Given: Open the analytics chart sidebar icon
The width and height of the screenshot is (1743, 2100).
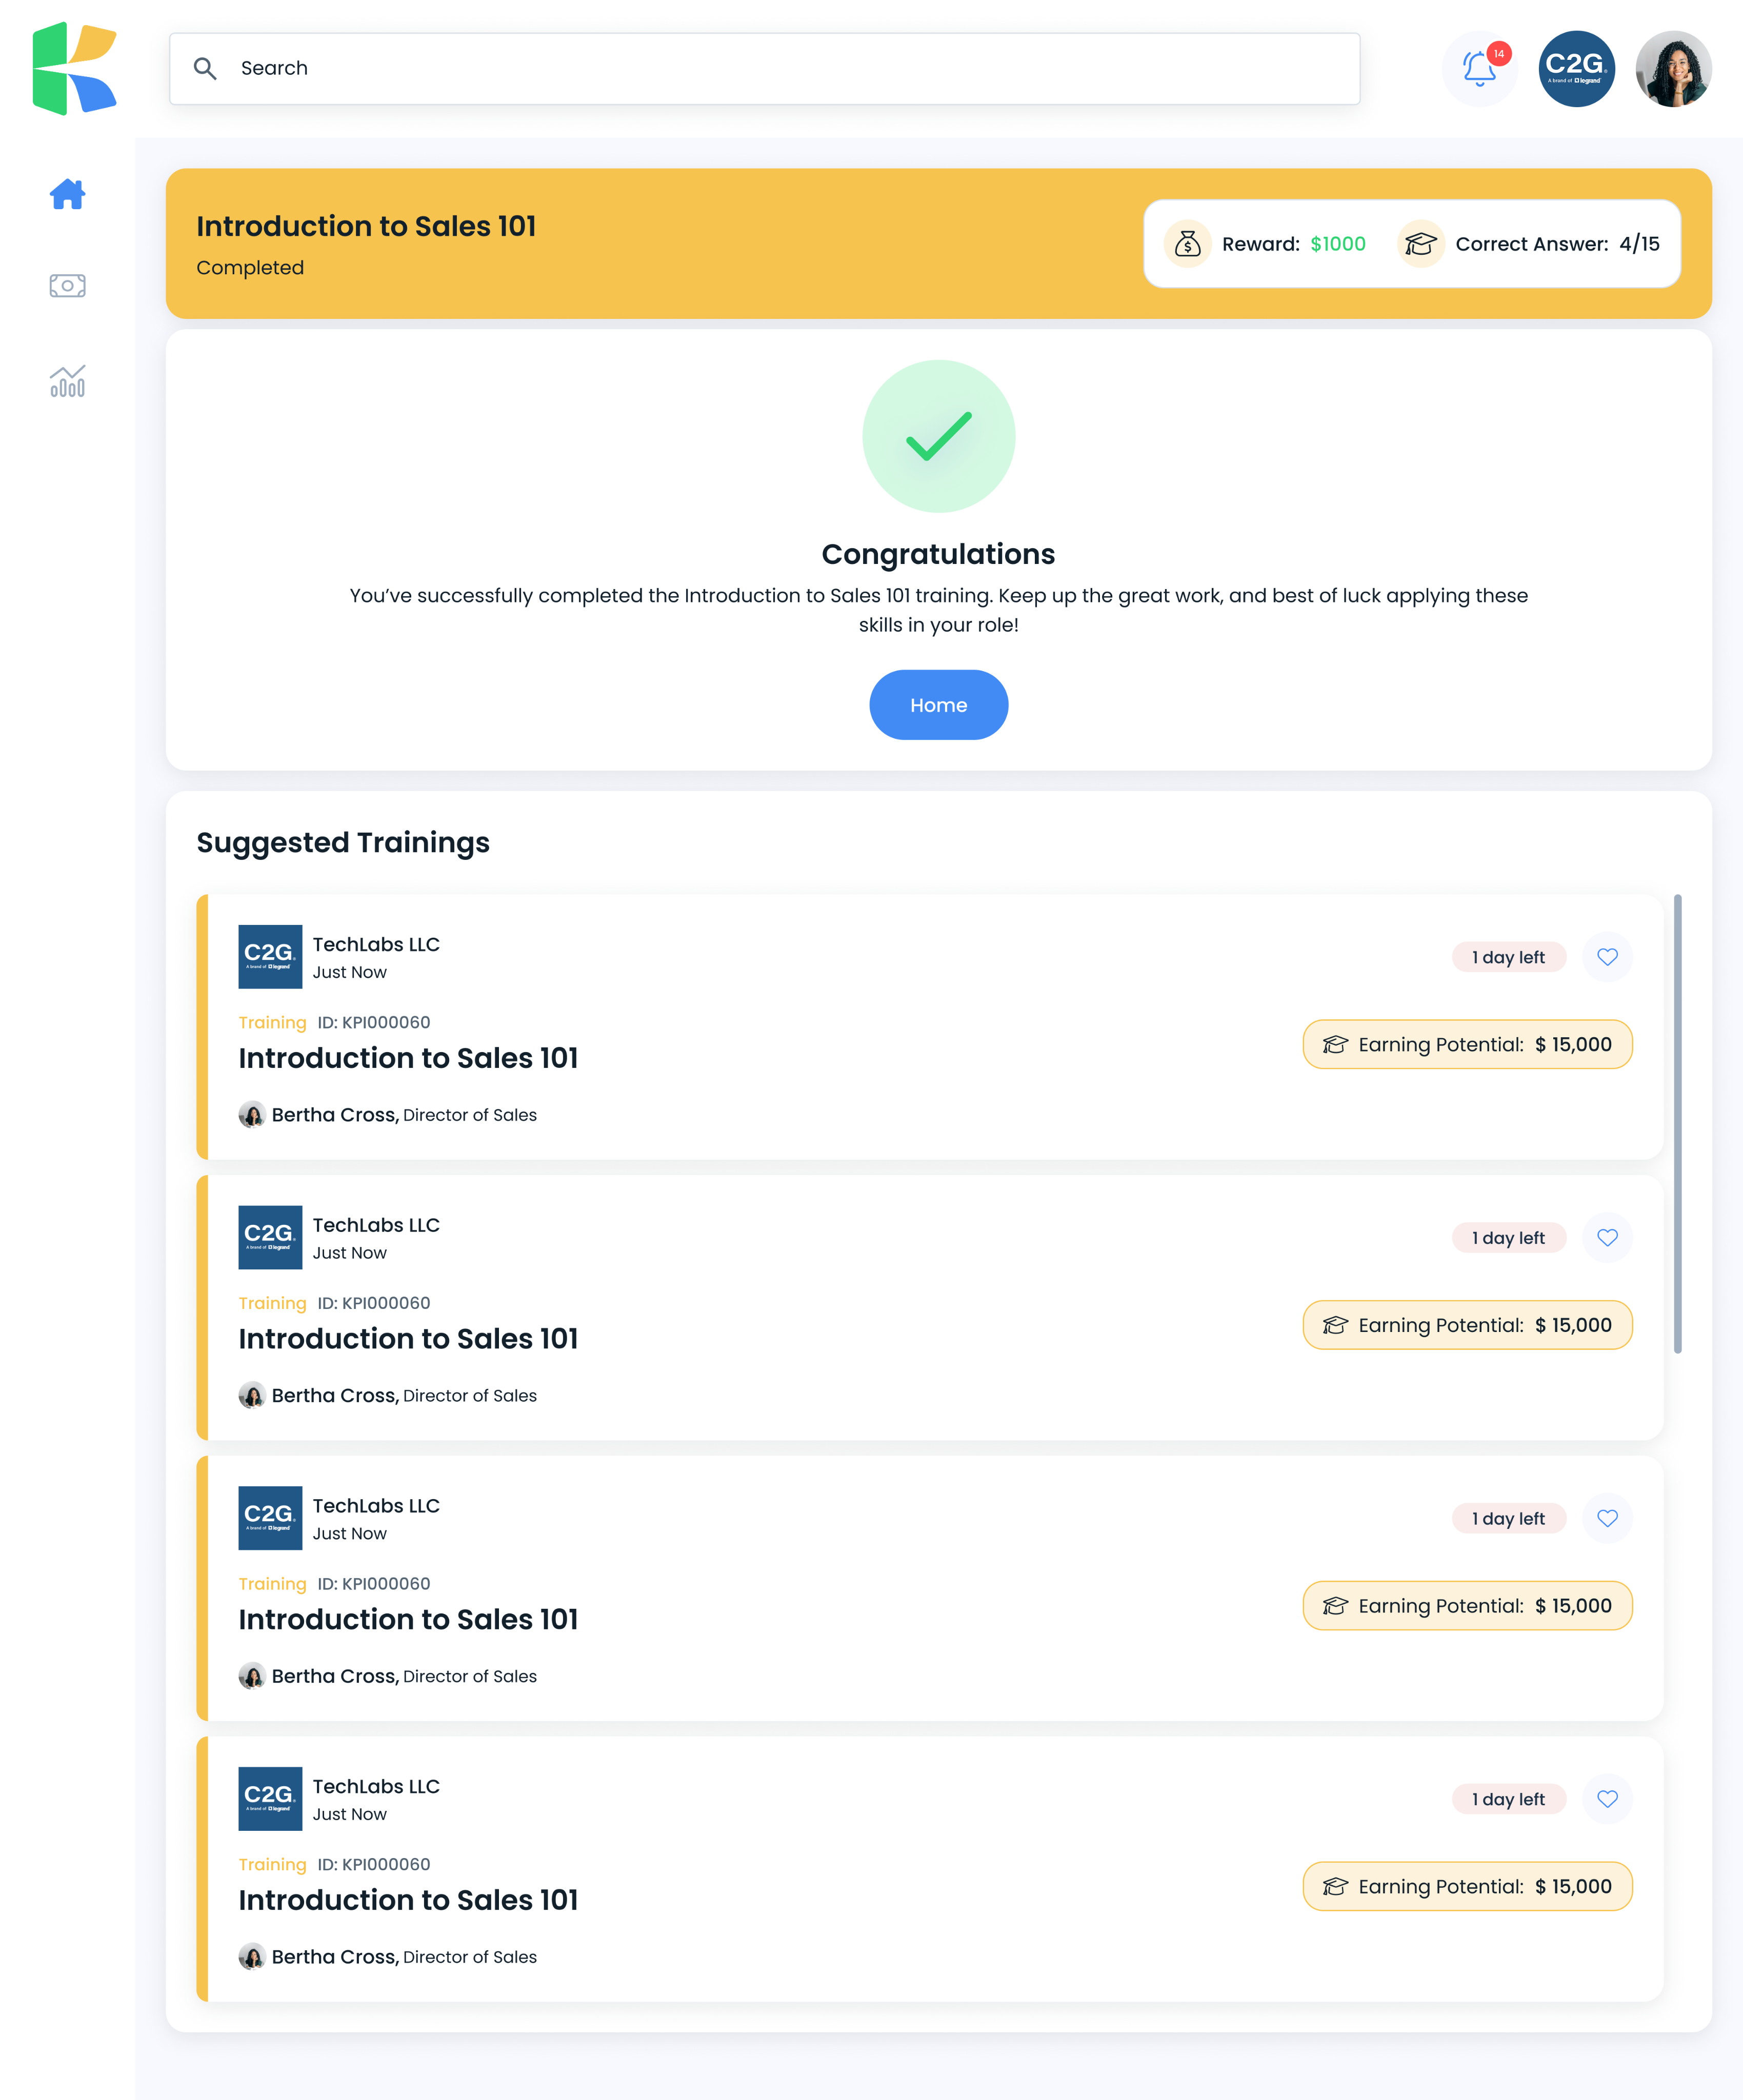Looking at the screenshot, I should (x=67, y=381).
